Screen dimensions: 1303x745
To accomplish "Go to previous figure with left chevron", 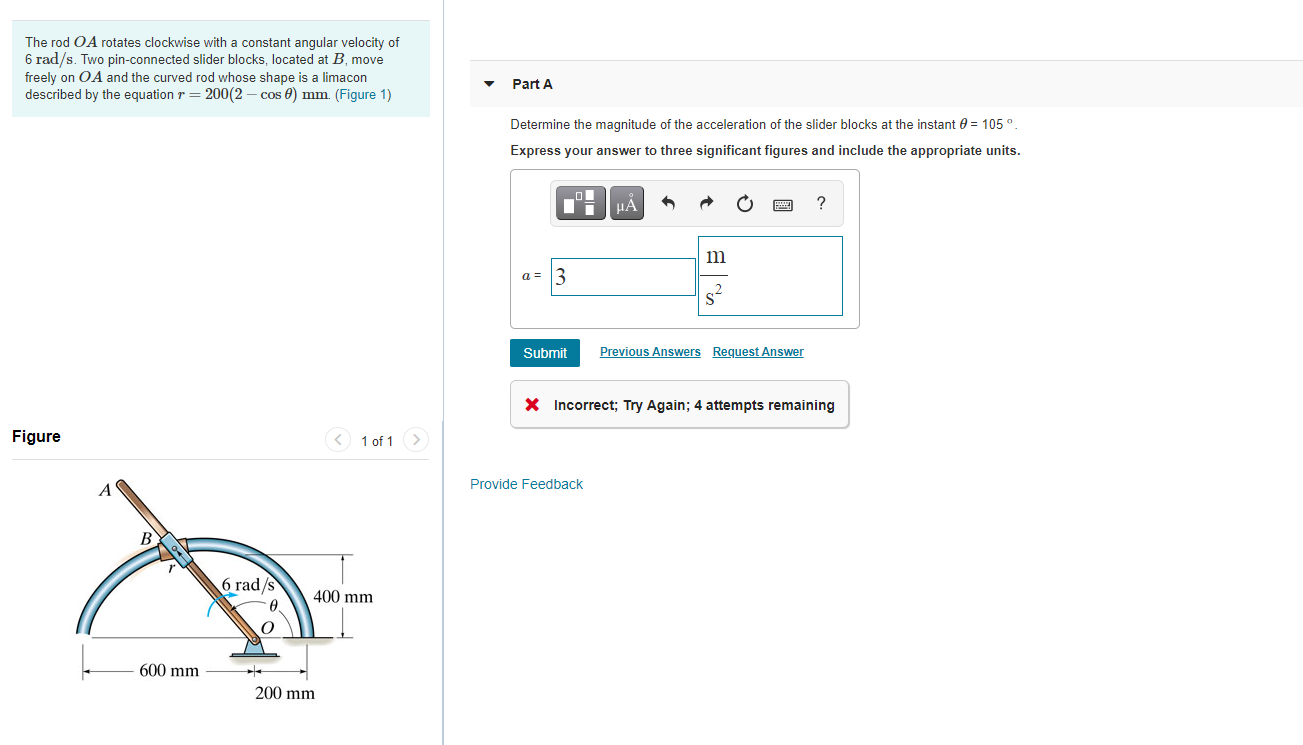I will pos(337,439).
